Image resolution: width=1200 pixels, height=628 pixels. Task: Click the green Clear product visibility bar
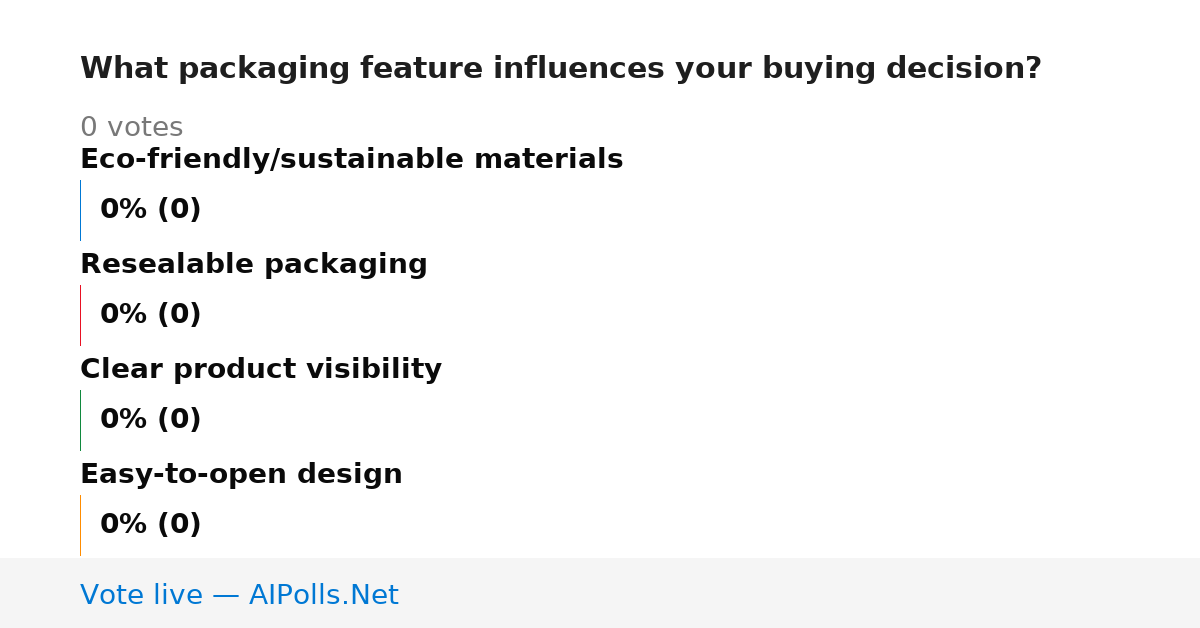click(80, 420)
